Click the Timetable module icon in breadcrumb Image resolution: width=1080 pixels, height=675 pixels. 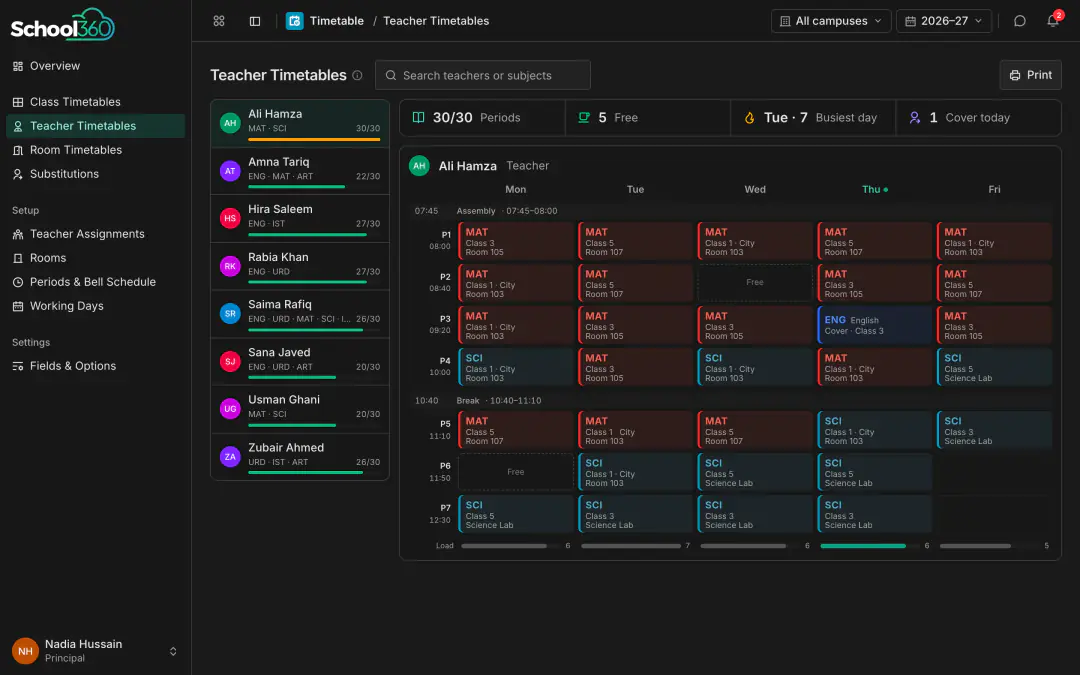(295, 21)
